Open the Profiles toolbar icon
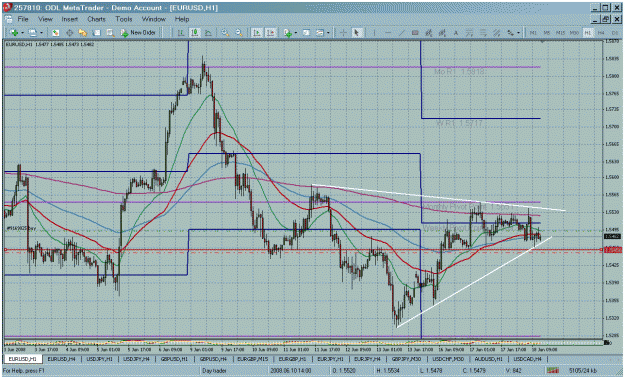 32,33
